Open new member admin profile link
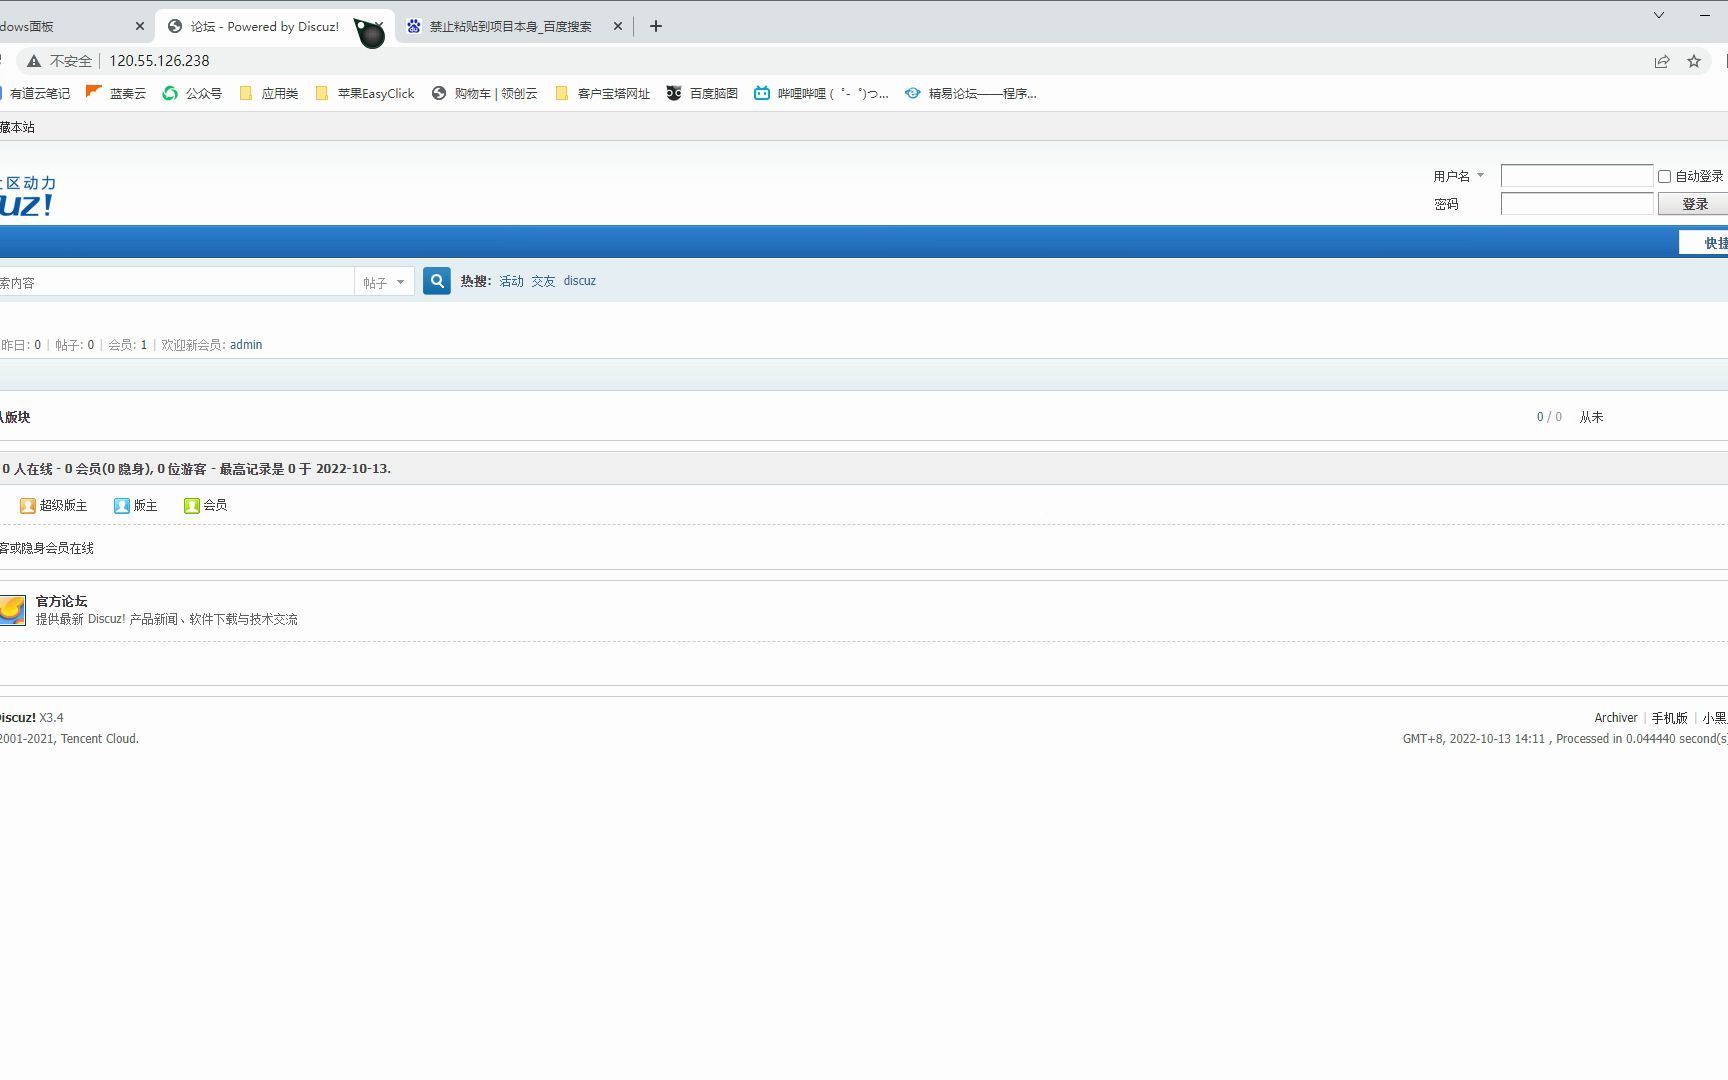 coord(246,345)
